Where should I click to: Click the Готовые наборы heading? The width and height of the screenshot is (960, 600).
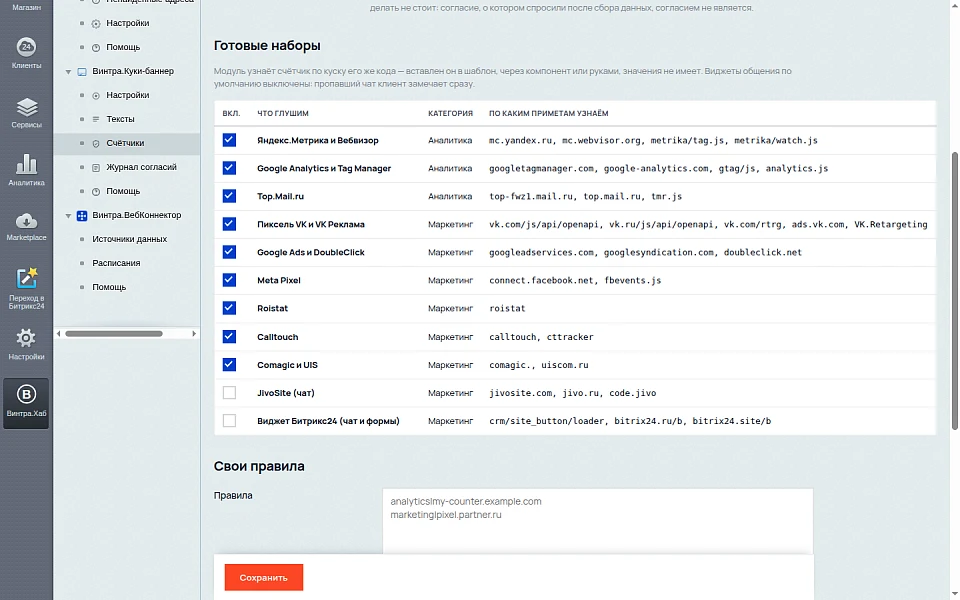[267, 45]
